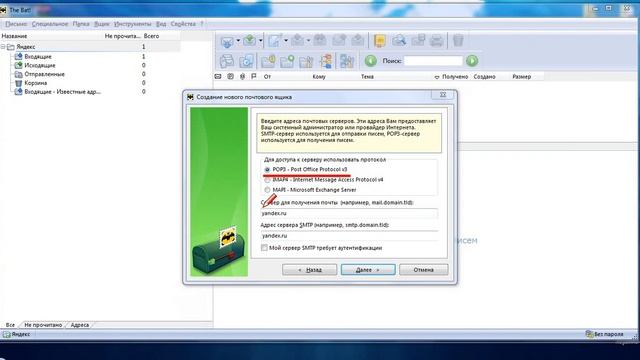The image size is (640, 360).
Task: Switch to the Все tab
Action: point(10,325)
